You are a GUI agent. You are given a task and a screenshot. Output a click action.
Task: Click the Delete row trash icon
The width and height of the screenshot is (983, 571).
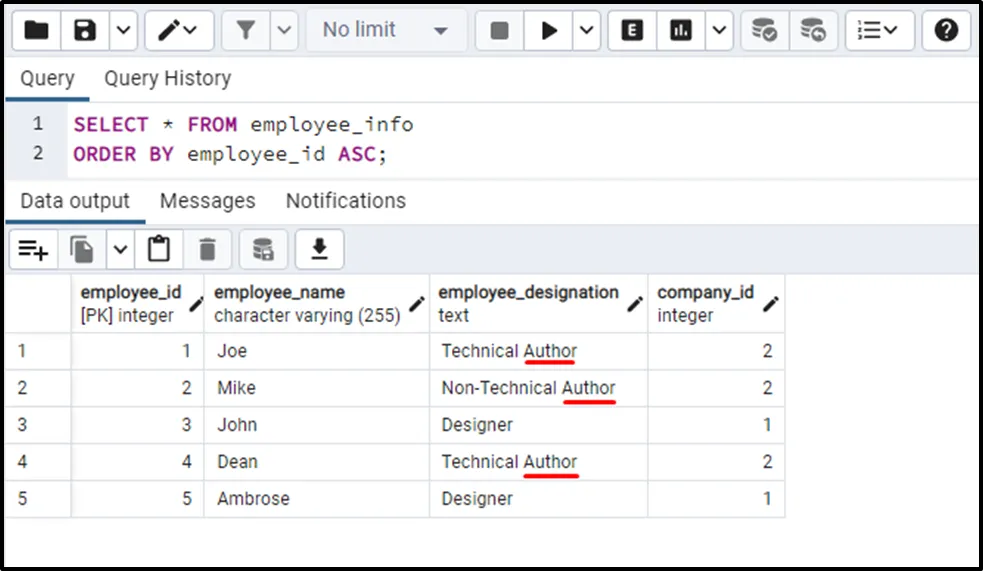tap(207, 249)
